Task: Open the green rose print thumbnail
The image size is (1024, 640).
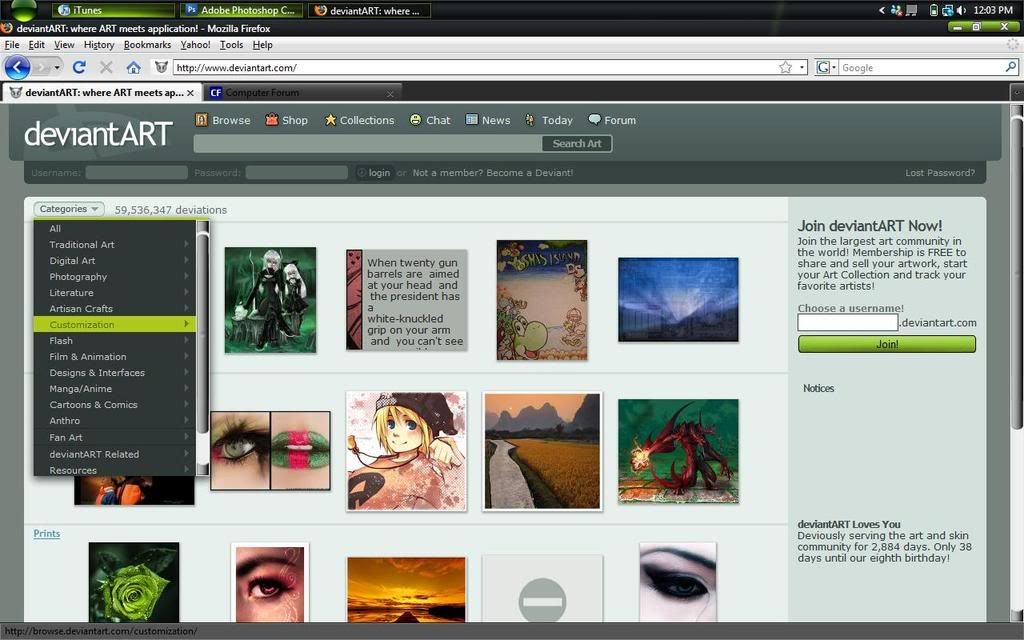Action: pos(134,582)
